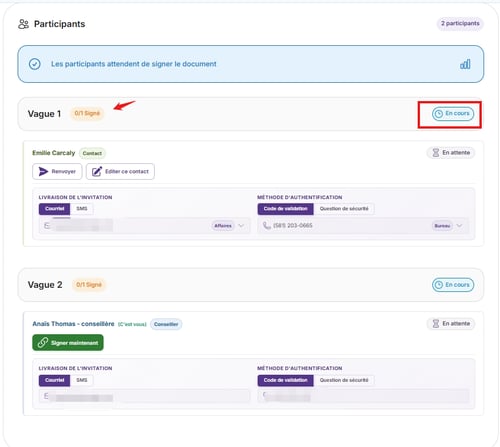The image size is (500, 447).
Task: Click Anaïs Thomas email input field
Action: pyautogui.click(x=144, y=396)
